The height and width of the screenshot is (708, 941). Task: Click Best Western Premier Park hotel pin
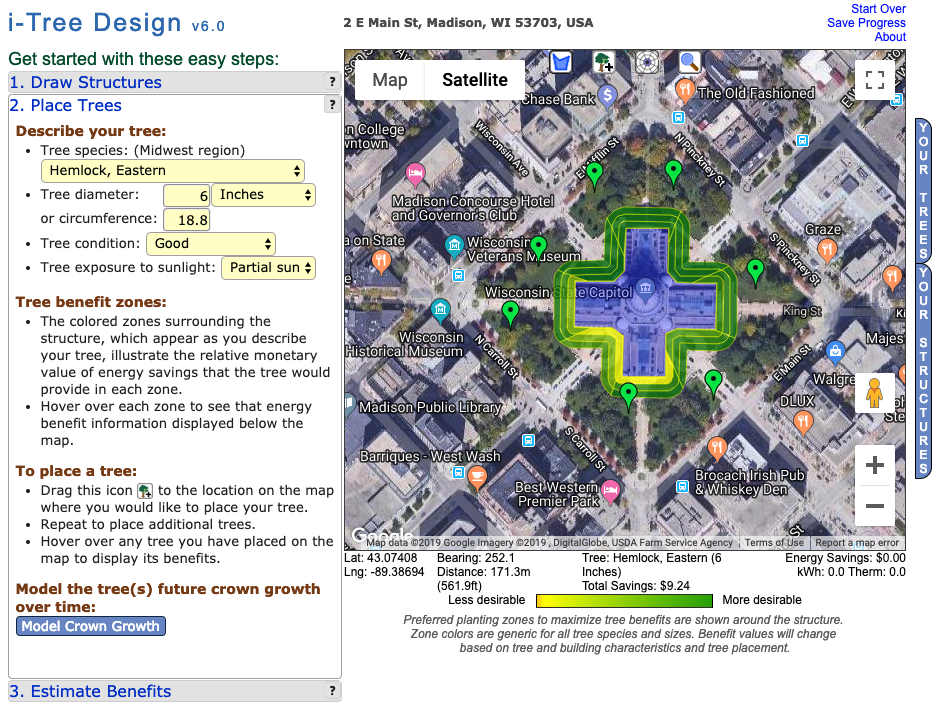pos(610,491)
